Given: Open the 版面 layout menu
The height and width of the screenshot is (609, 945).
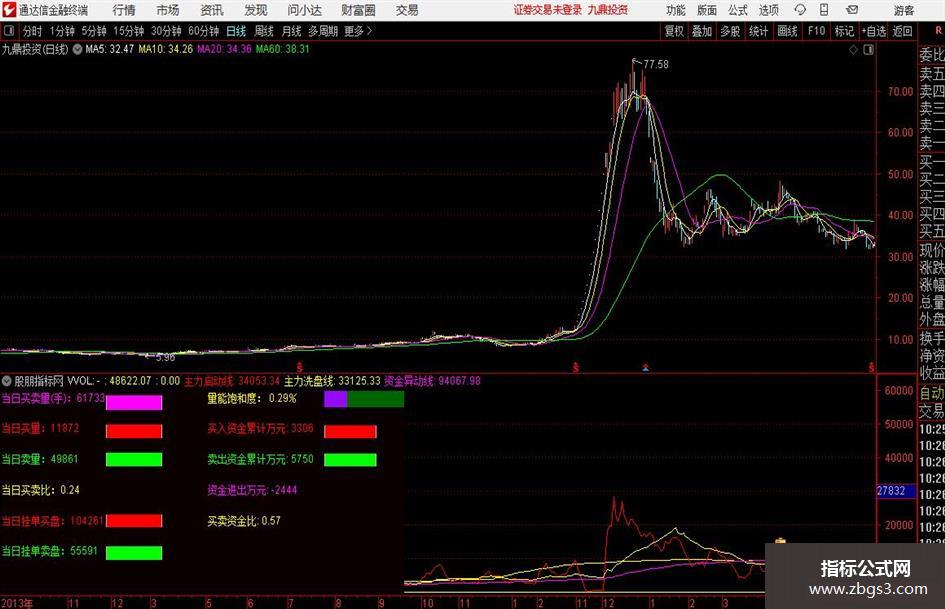Looking at the screenshot, I should (x=706, y=10).
